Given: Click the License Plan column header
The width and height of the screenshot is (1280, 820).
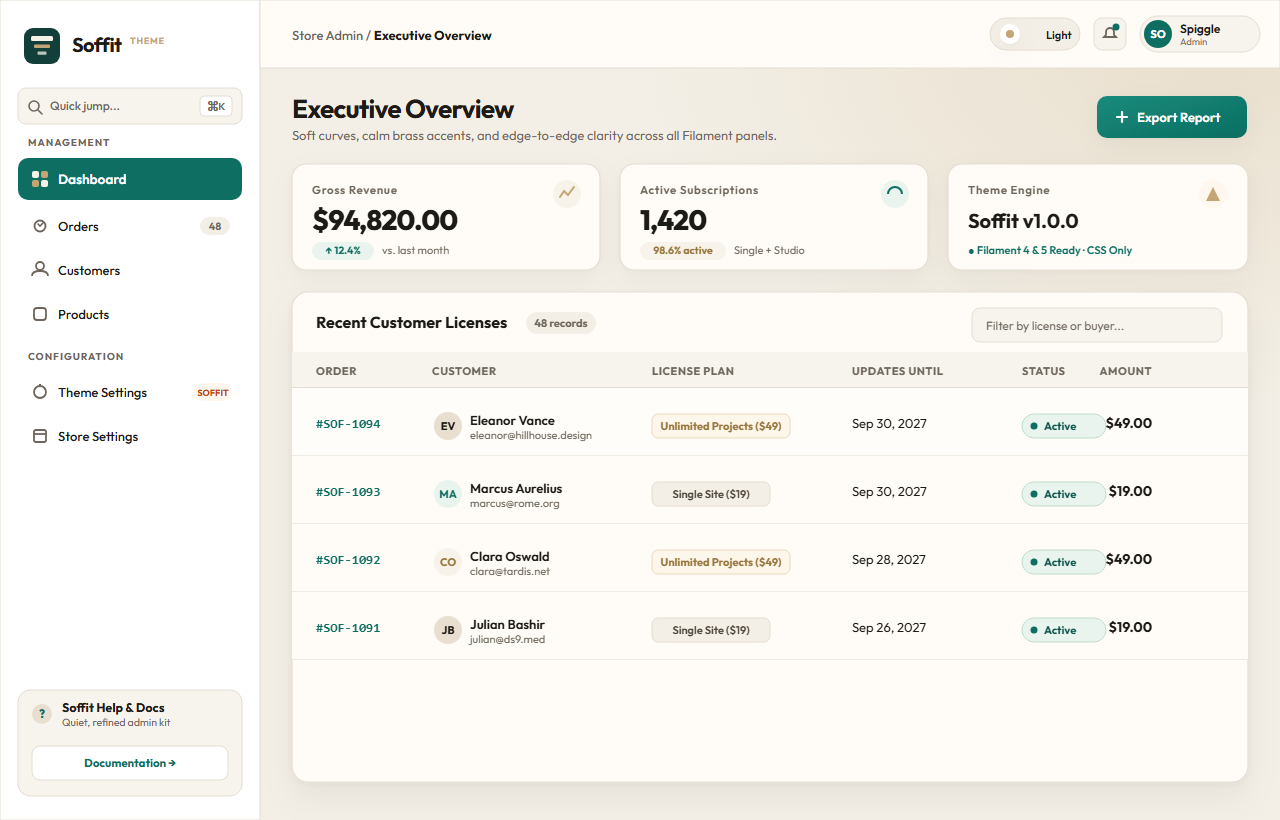Looking at the screenshot, I should [693, 371].
